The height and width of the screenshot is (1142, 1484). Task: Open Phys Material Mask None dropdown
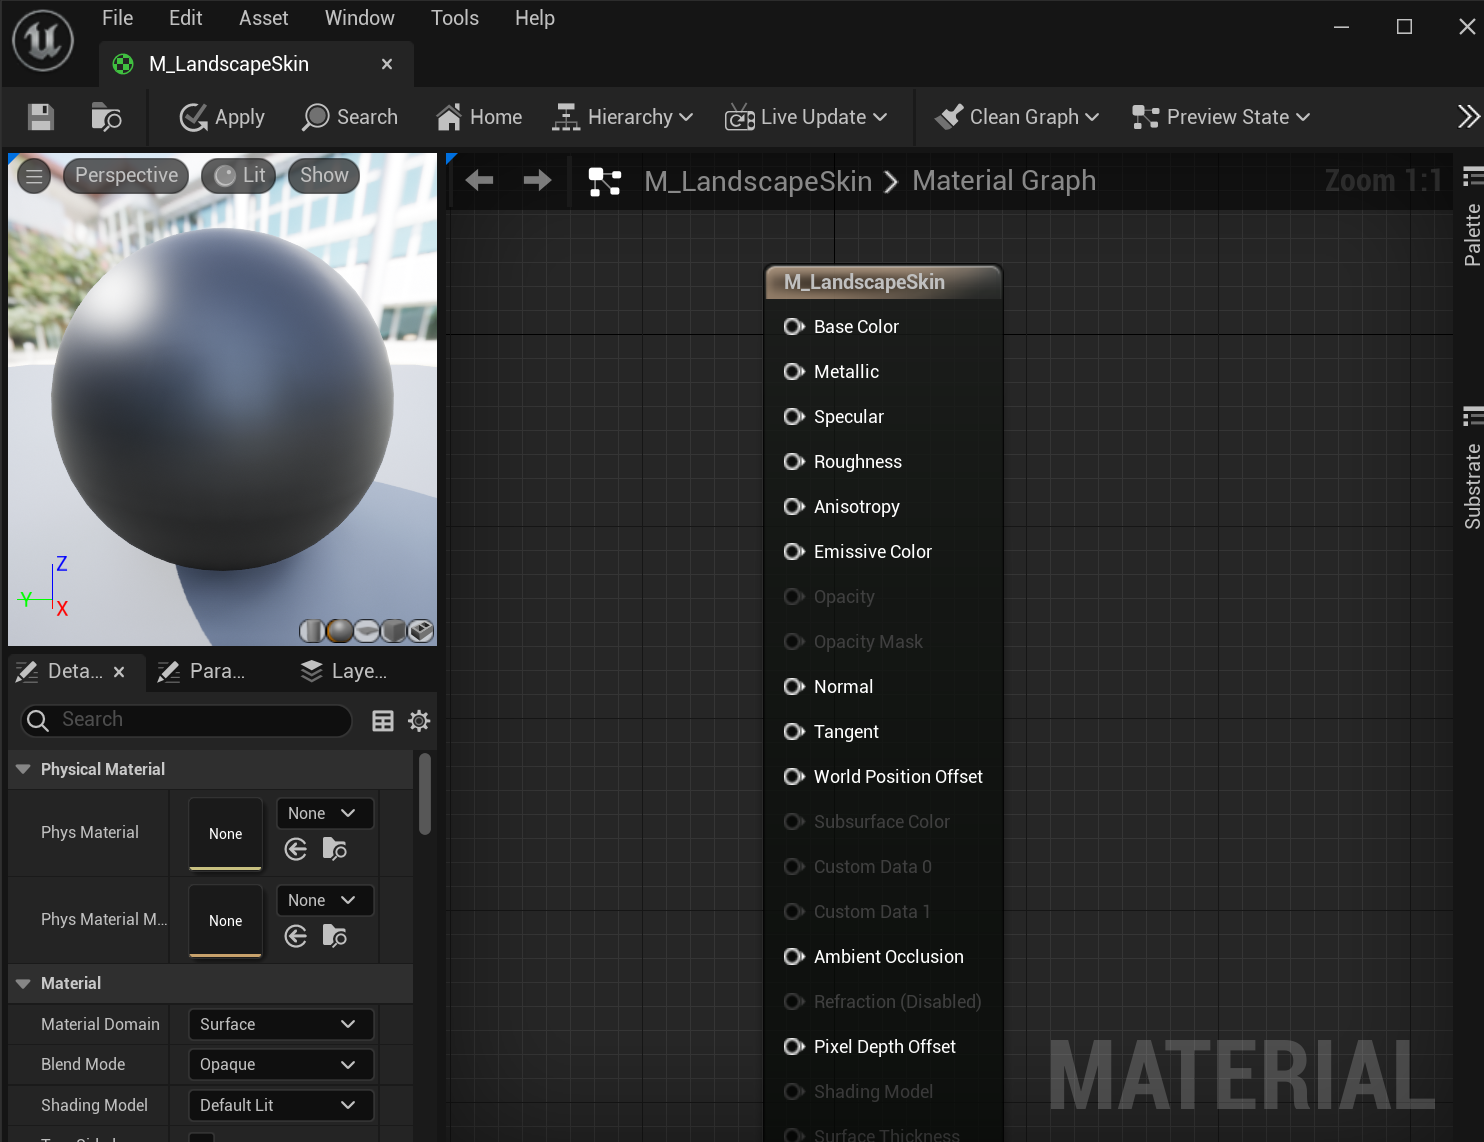click(x=324, y=900)
